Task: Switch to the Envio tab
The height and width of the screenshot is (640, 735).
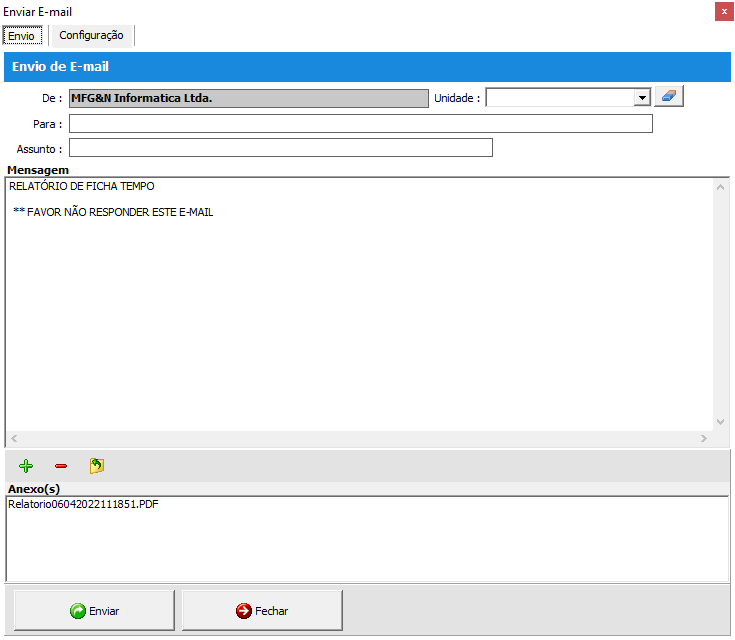Action: 22,36
